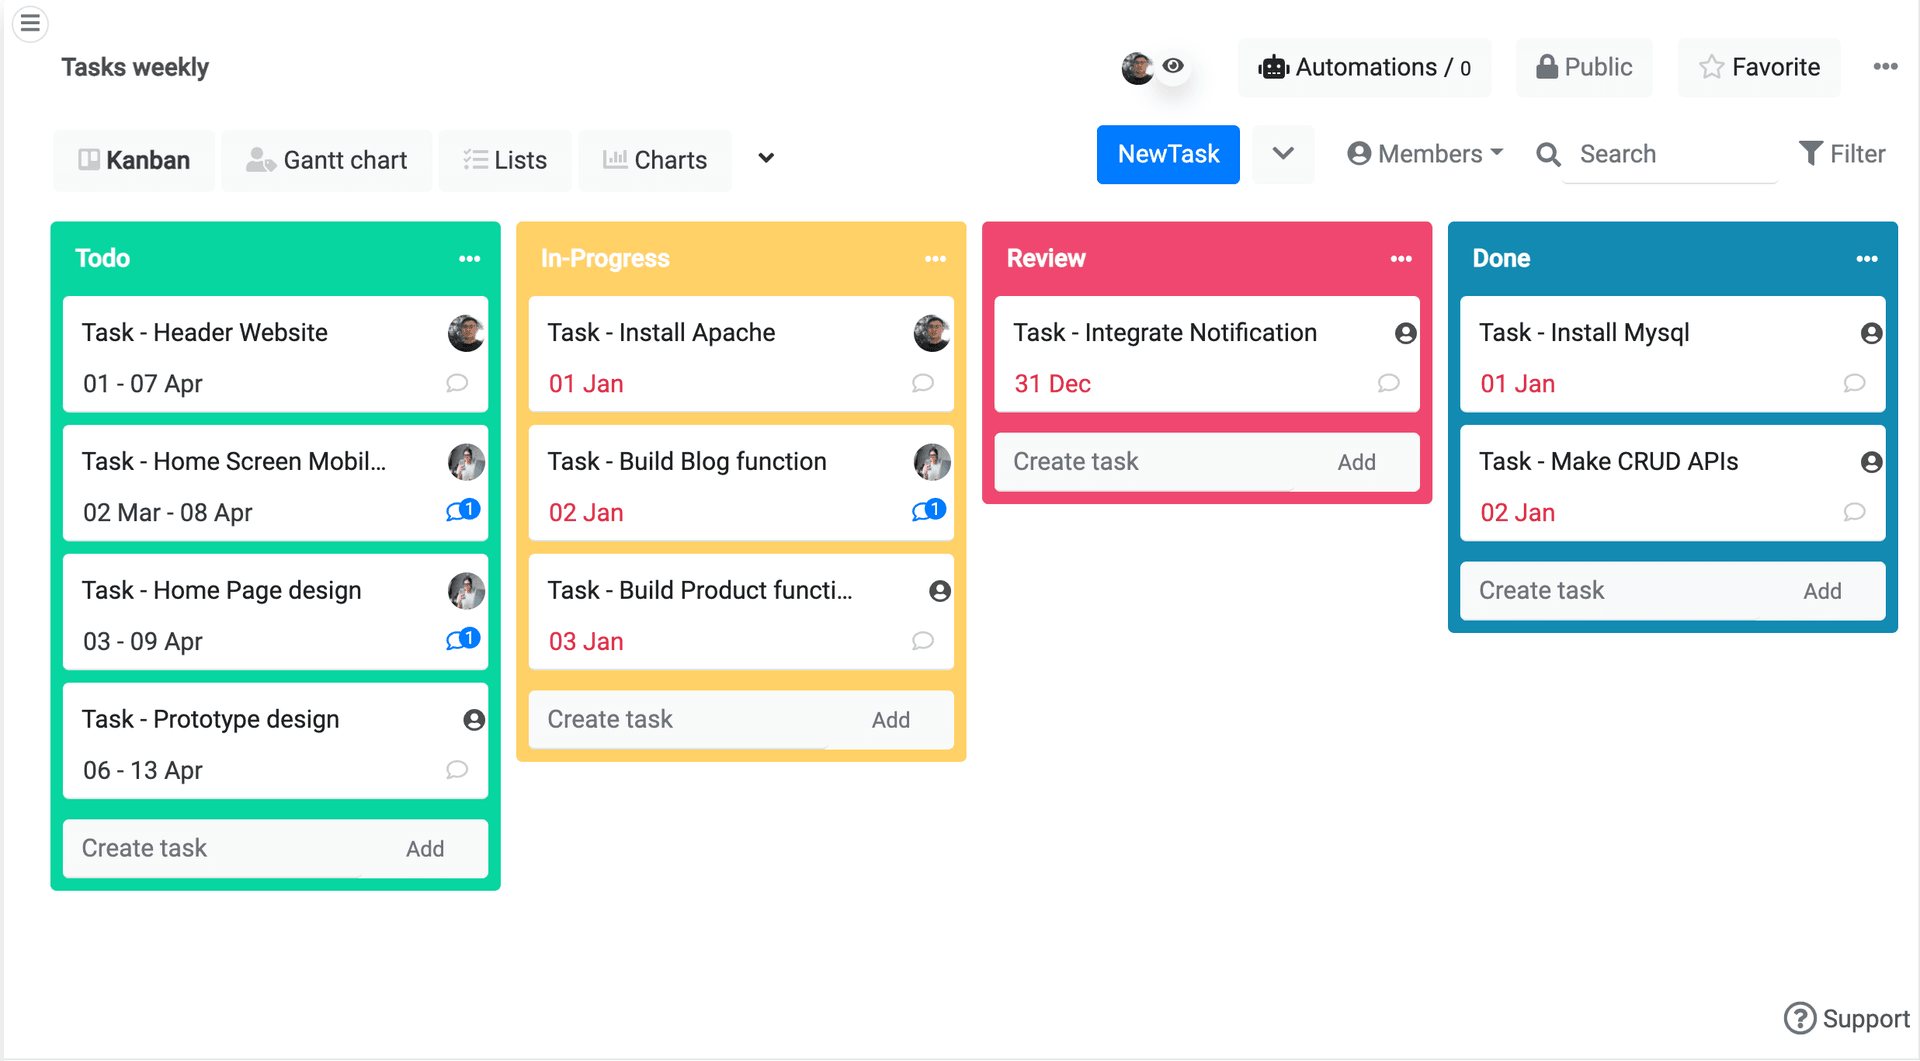Mark the board as Favorite
The image size is (1920, 1061).
coord(1759,68)
